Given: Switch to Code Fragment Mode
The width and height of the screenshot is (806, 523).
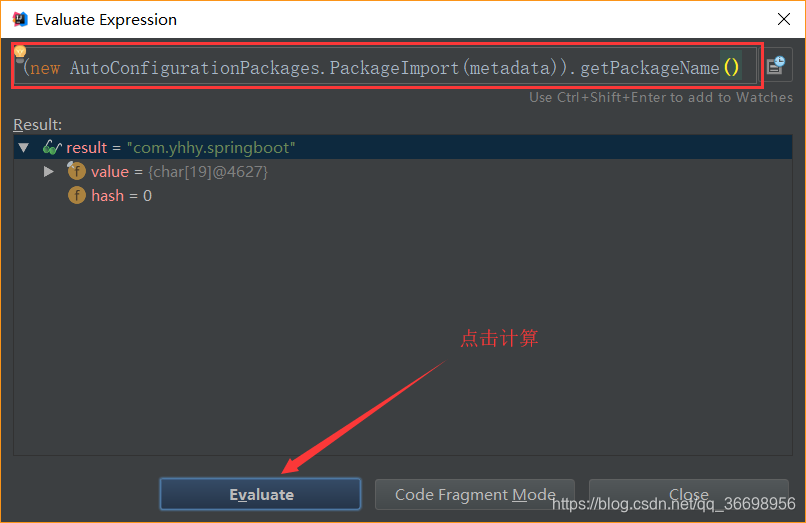Looking at the screenshot, I should [x=474, y=494].
